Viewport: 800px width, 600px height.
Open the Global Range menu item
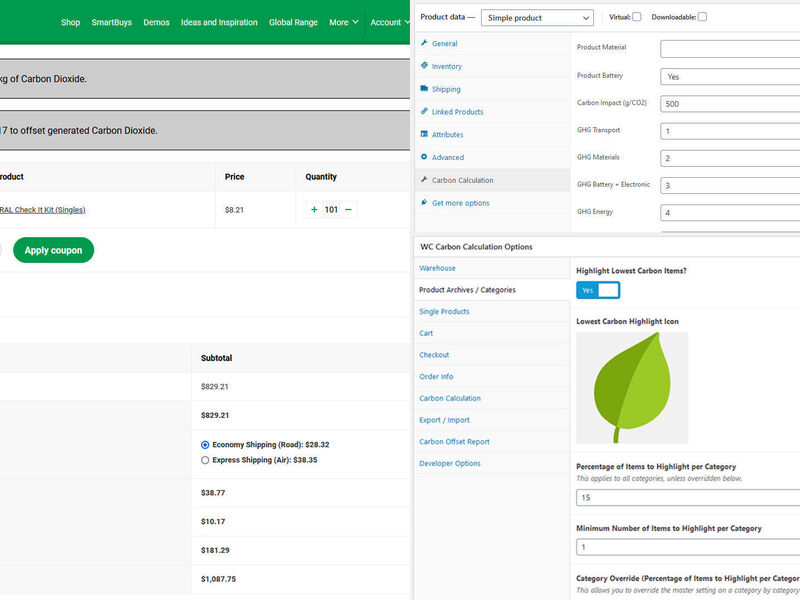(x=293, y=22)
